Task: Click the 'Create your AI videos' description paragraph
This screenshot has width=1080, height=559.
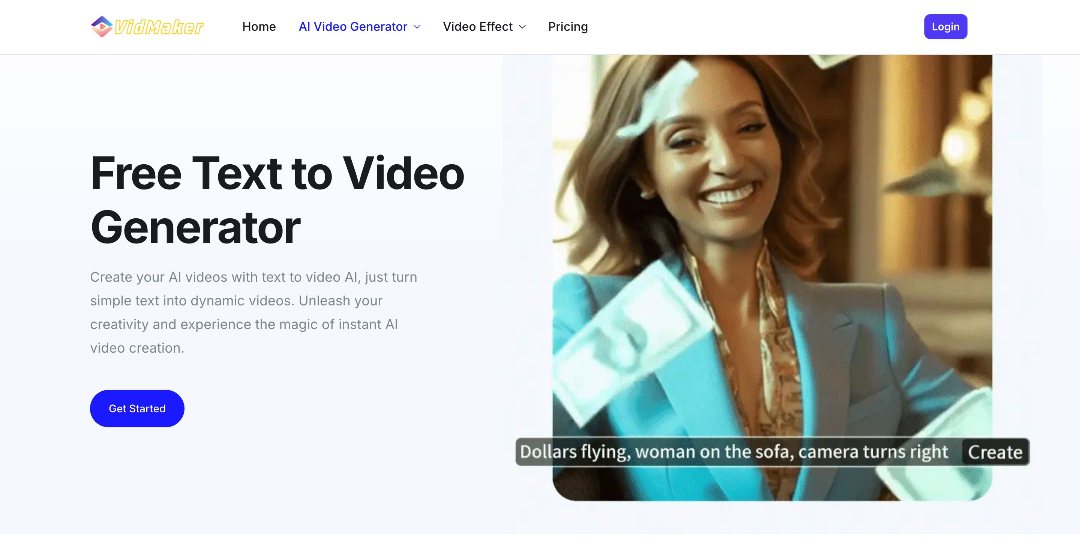Action: coord(253,313)
